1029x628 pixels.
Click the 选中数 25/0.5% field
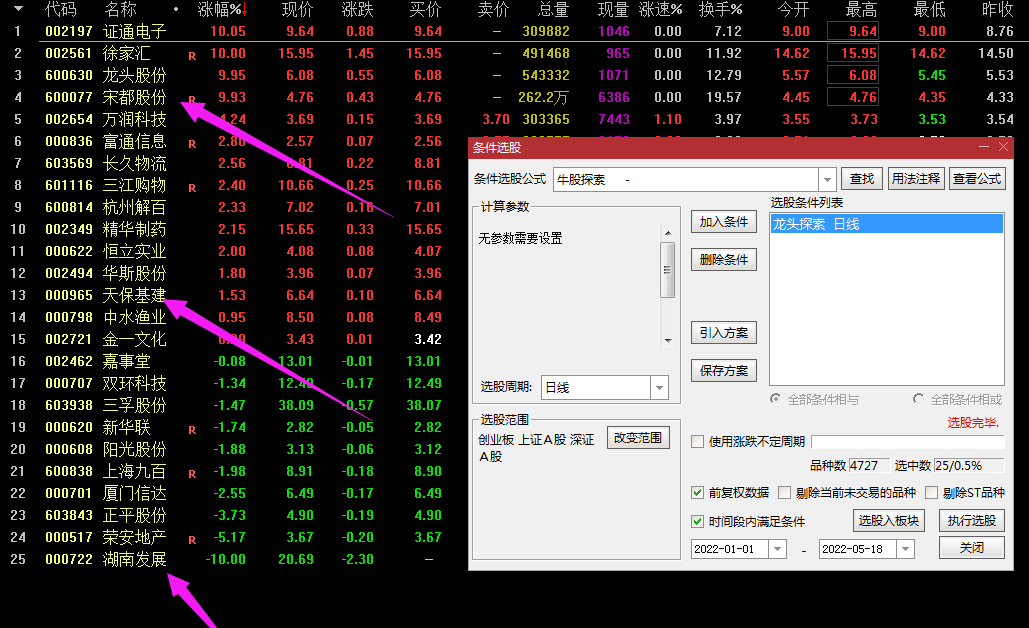click(969, 465)
